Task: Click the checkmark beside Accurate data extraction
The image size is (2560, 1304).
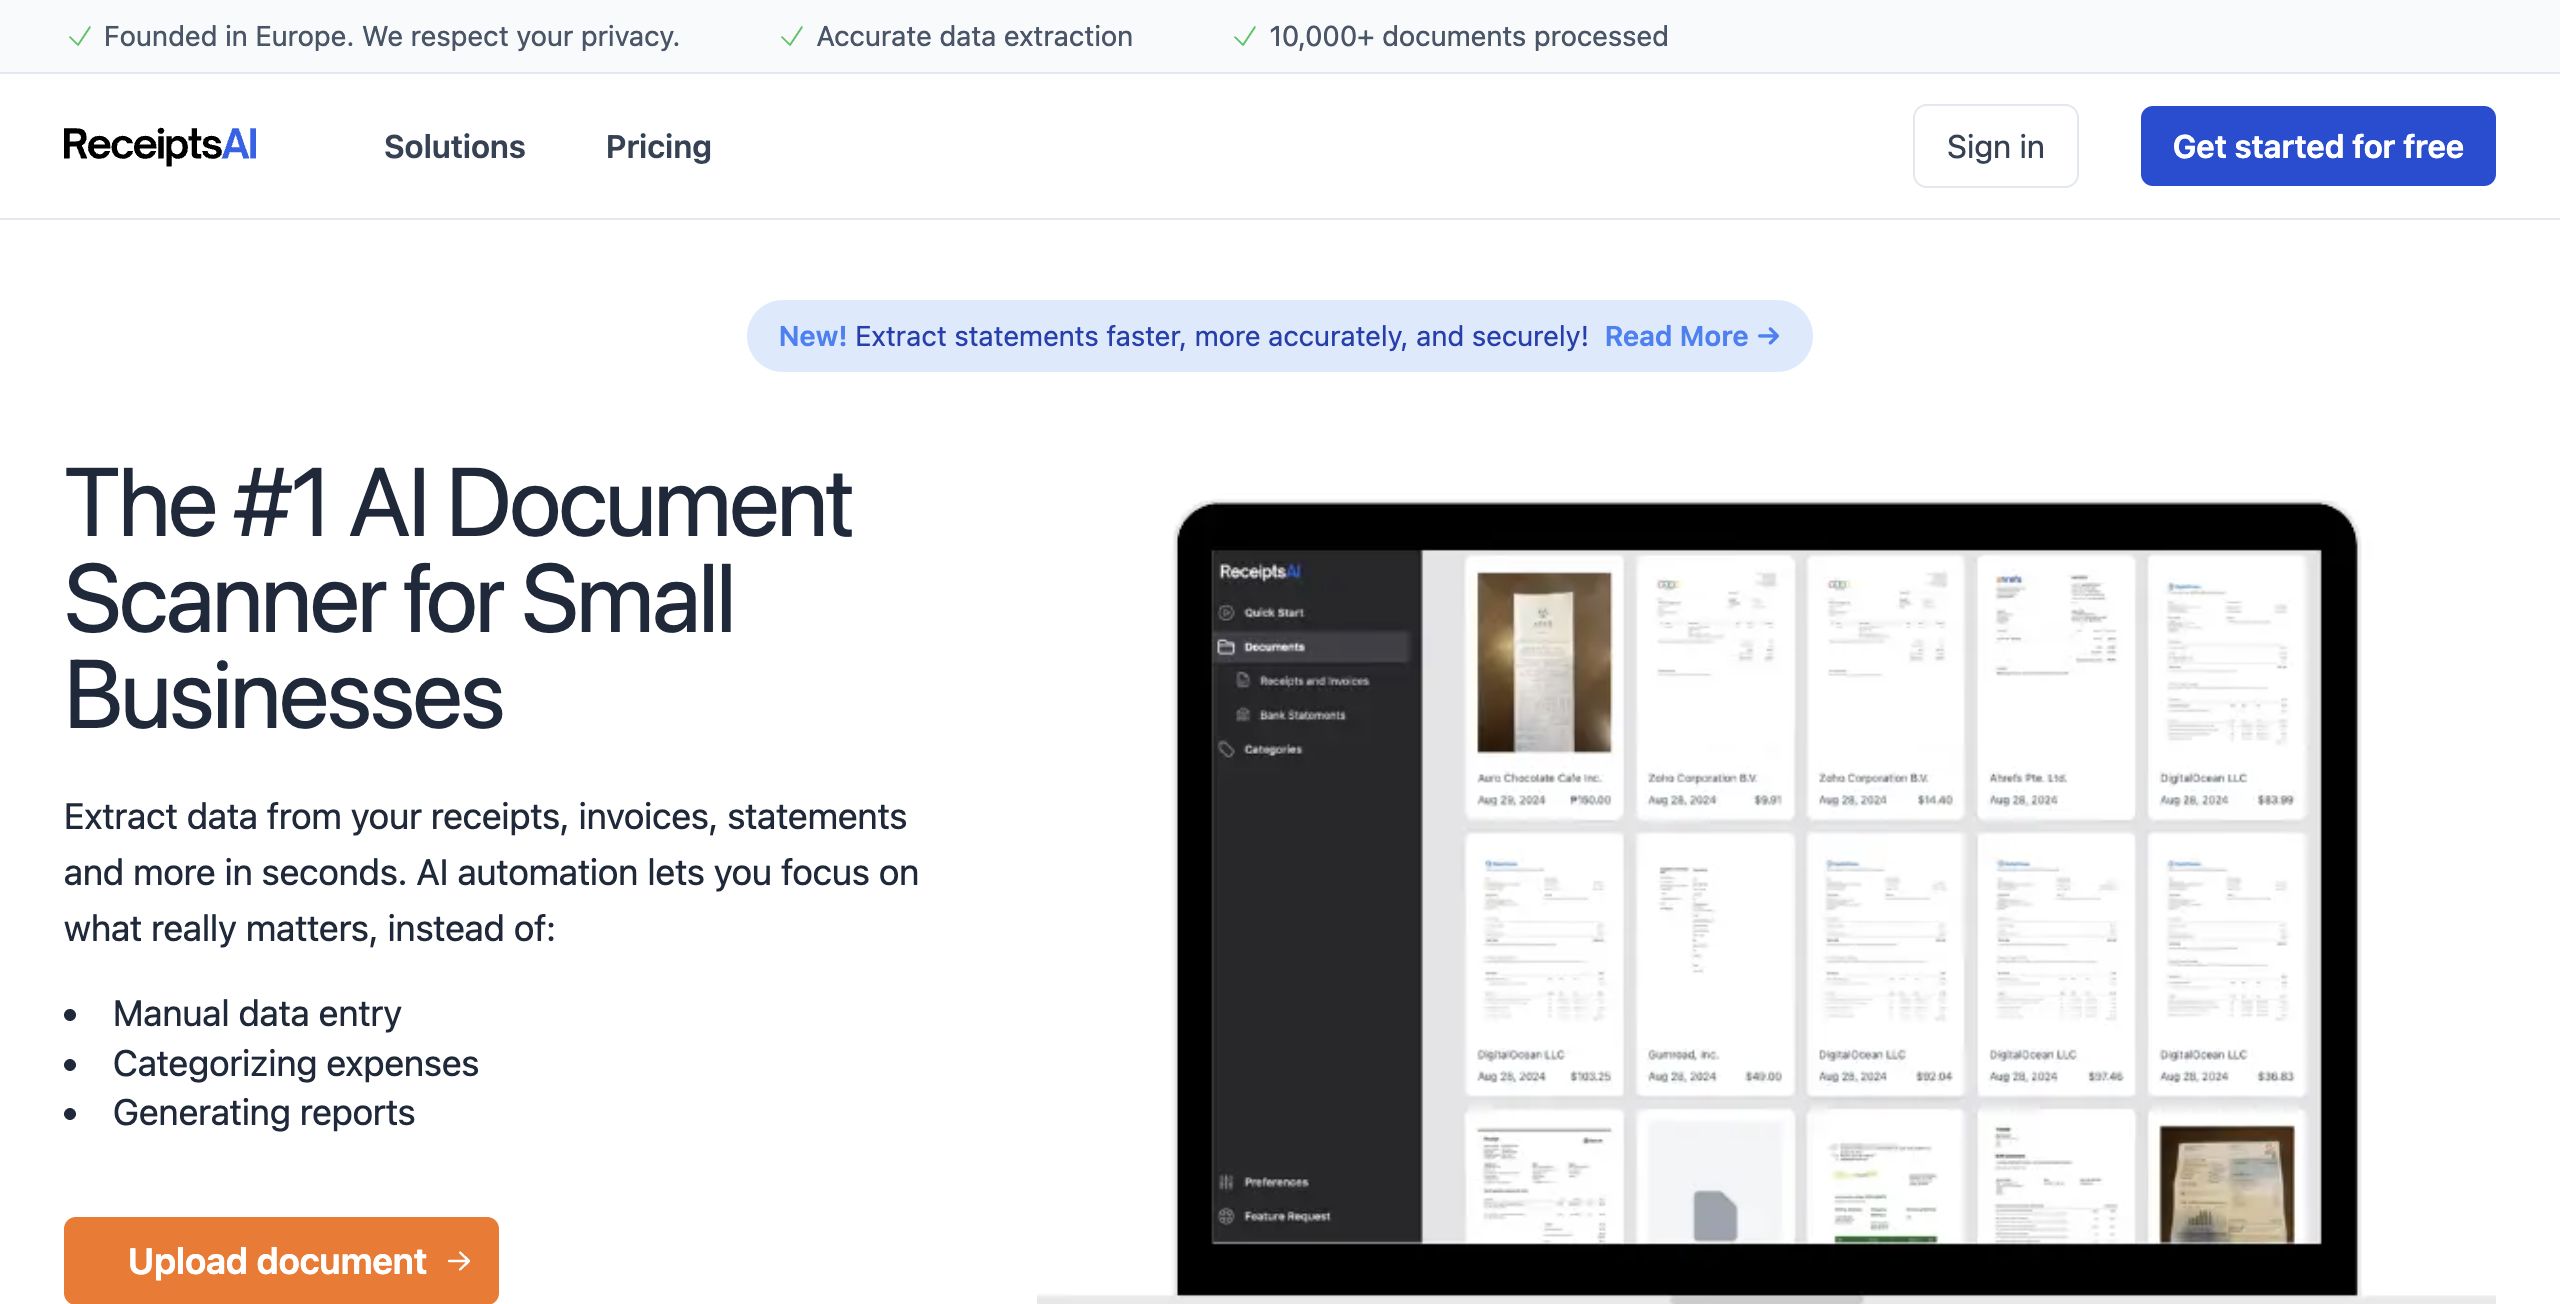Action: (x=791, y=37)
